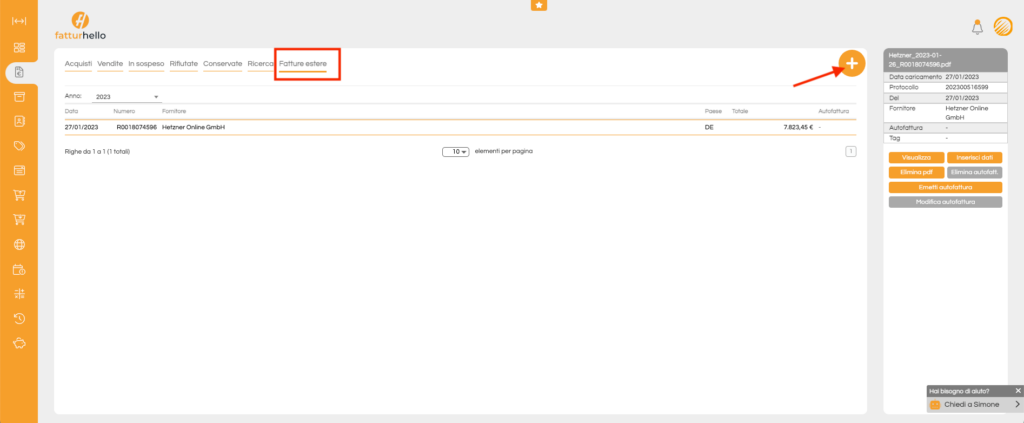Open the history clock icon in the sidebar
The width and height of the screenshot is (1024, 423).
19,318
